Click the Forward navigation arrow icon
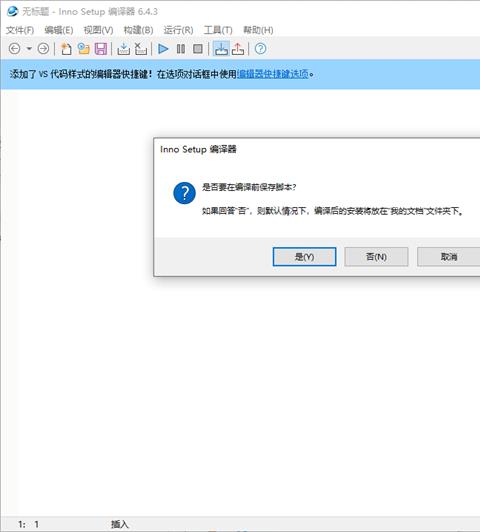The image size is (480, 532). pos(43,49)
